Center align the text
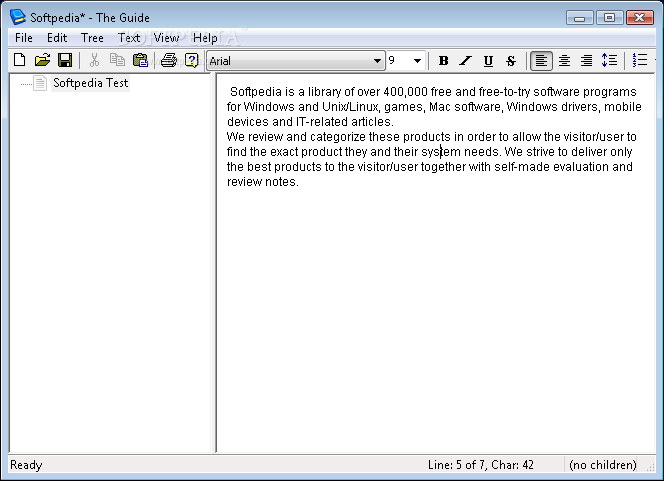The width and height of the screenshot is (664, 481). (564, 61)
